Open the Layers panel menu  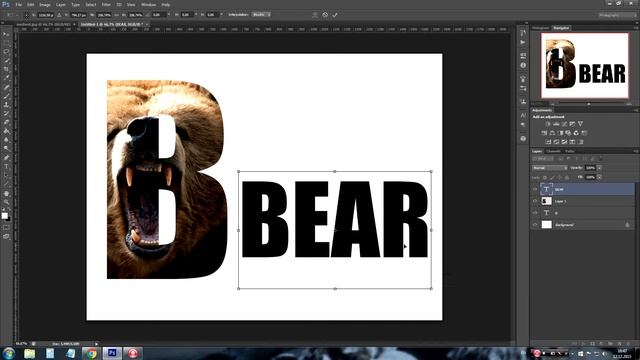coord(636,151)
